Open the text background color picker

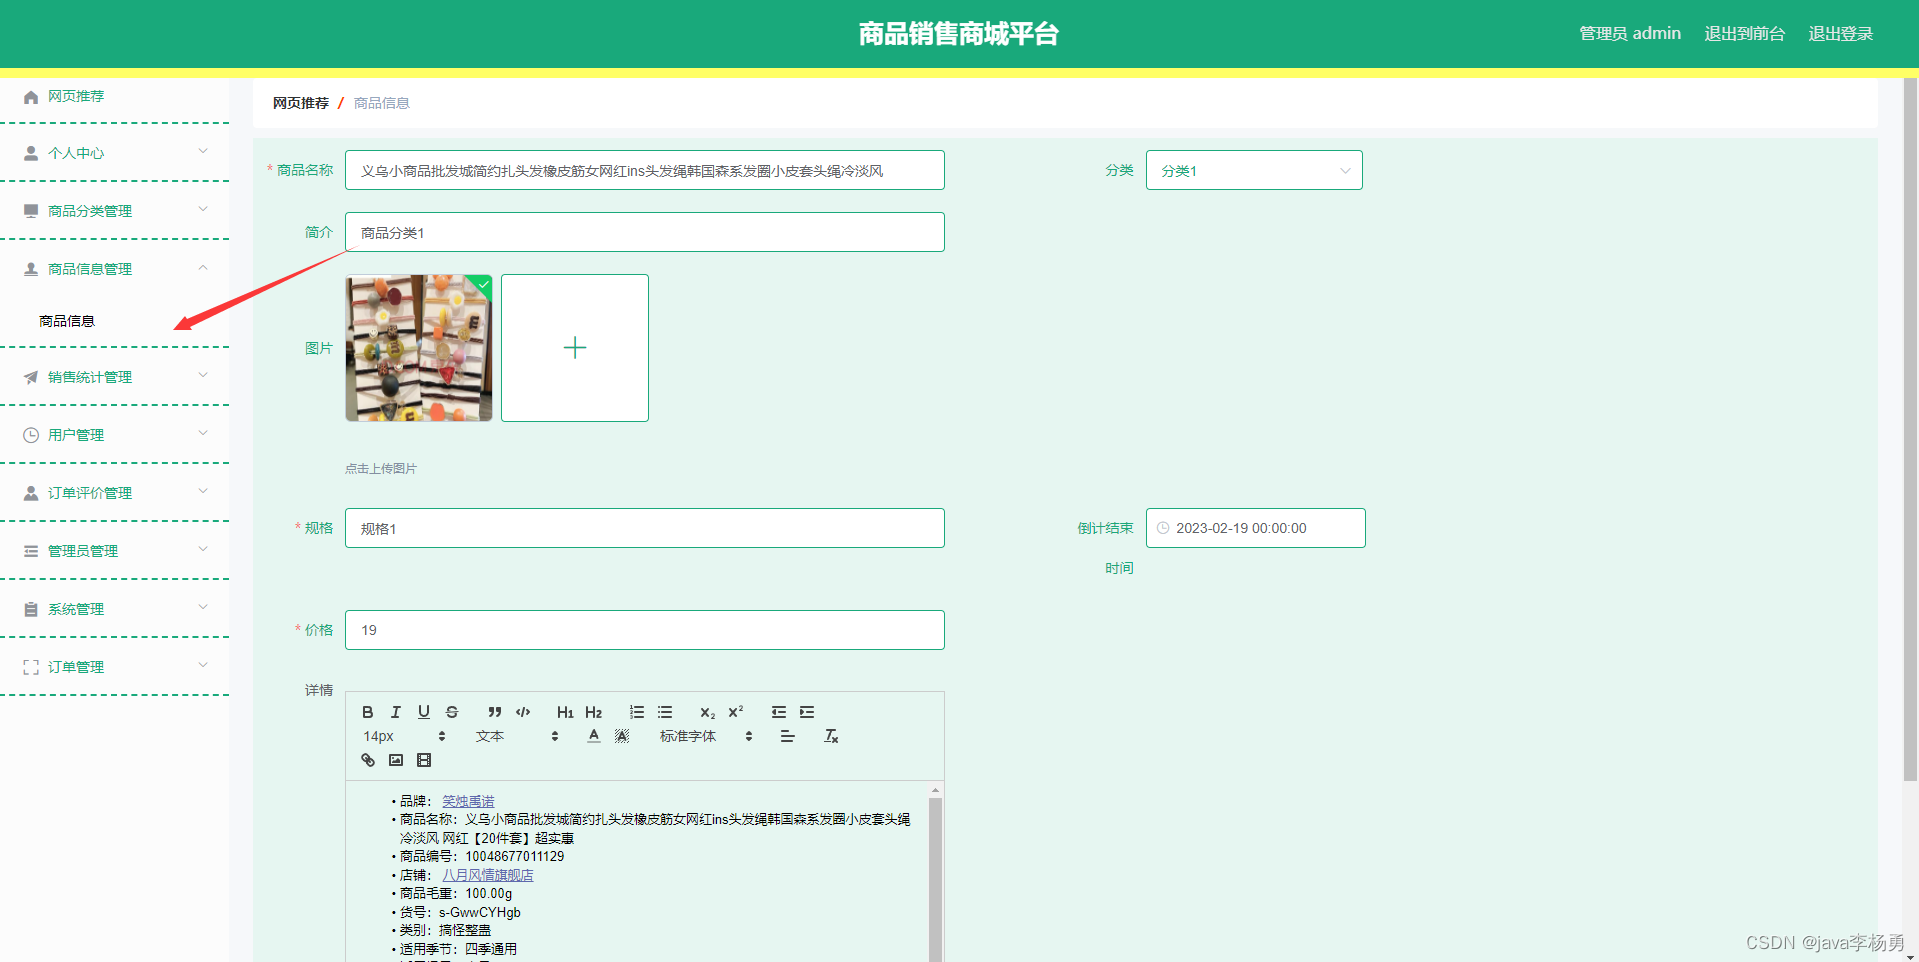click(622, 736)
